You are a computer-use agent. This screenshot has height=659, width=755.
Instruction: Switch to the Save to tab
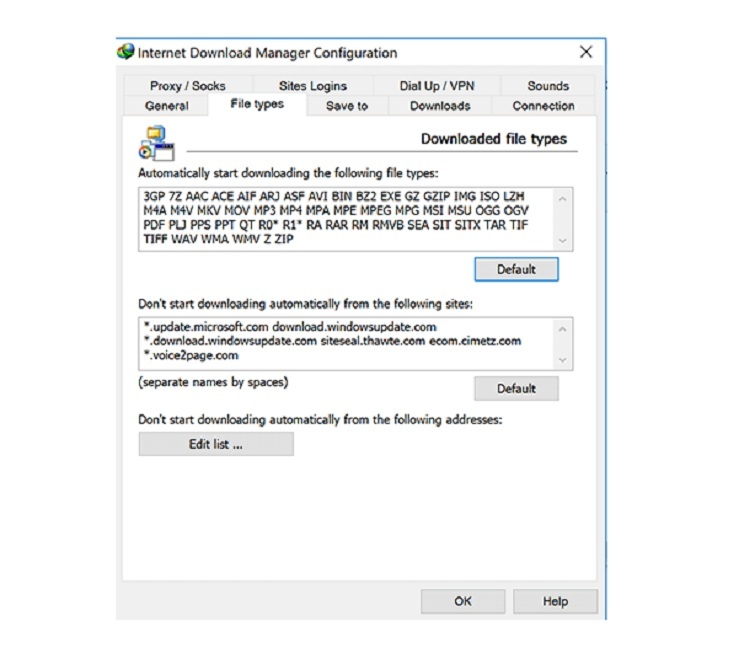pyautogui.click(x=347, y=106)
